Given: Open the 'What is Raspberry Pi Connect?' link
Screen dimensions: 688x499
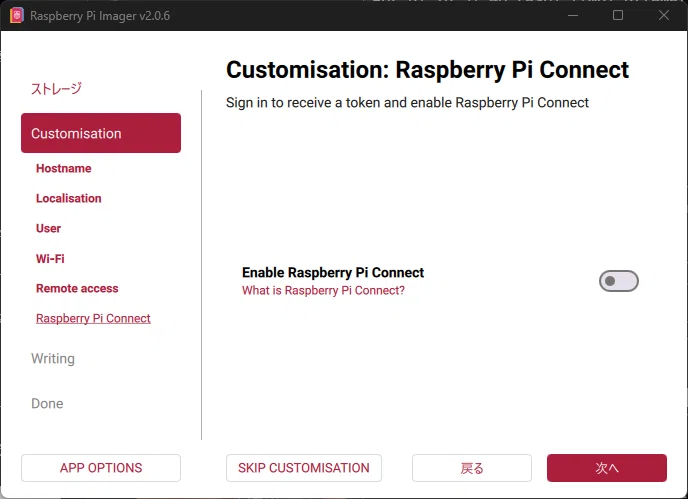Looking at the screenshot, I should tap(323, 291).
